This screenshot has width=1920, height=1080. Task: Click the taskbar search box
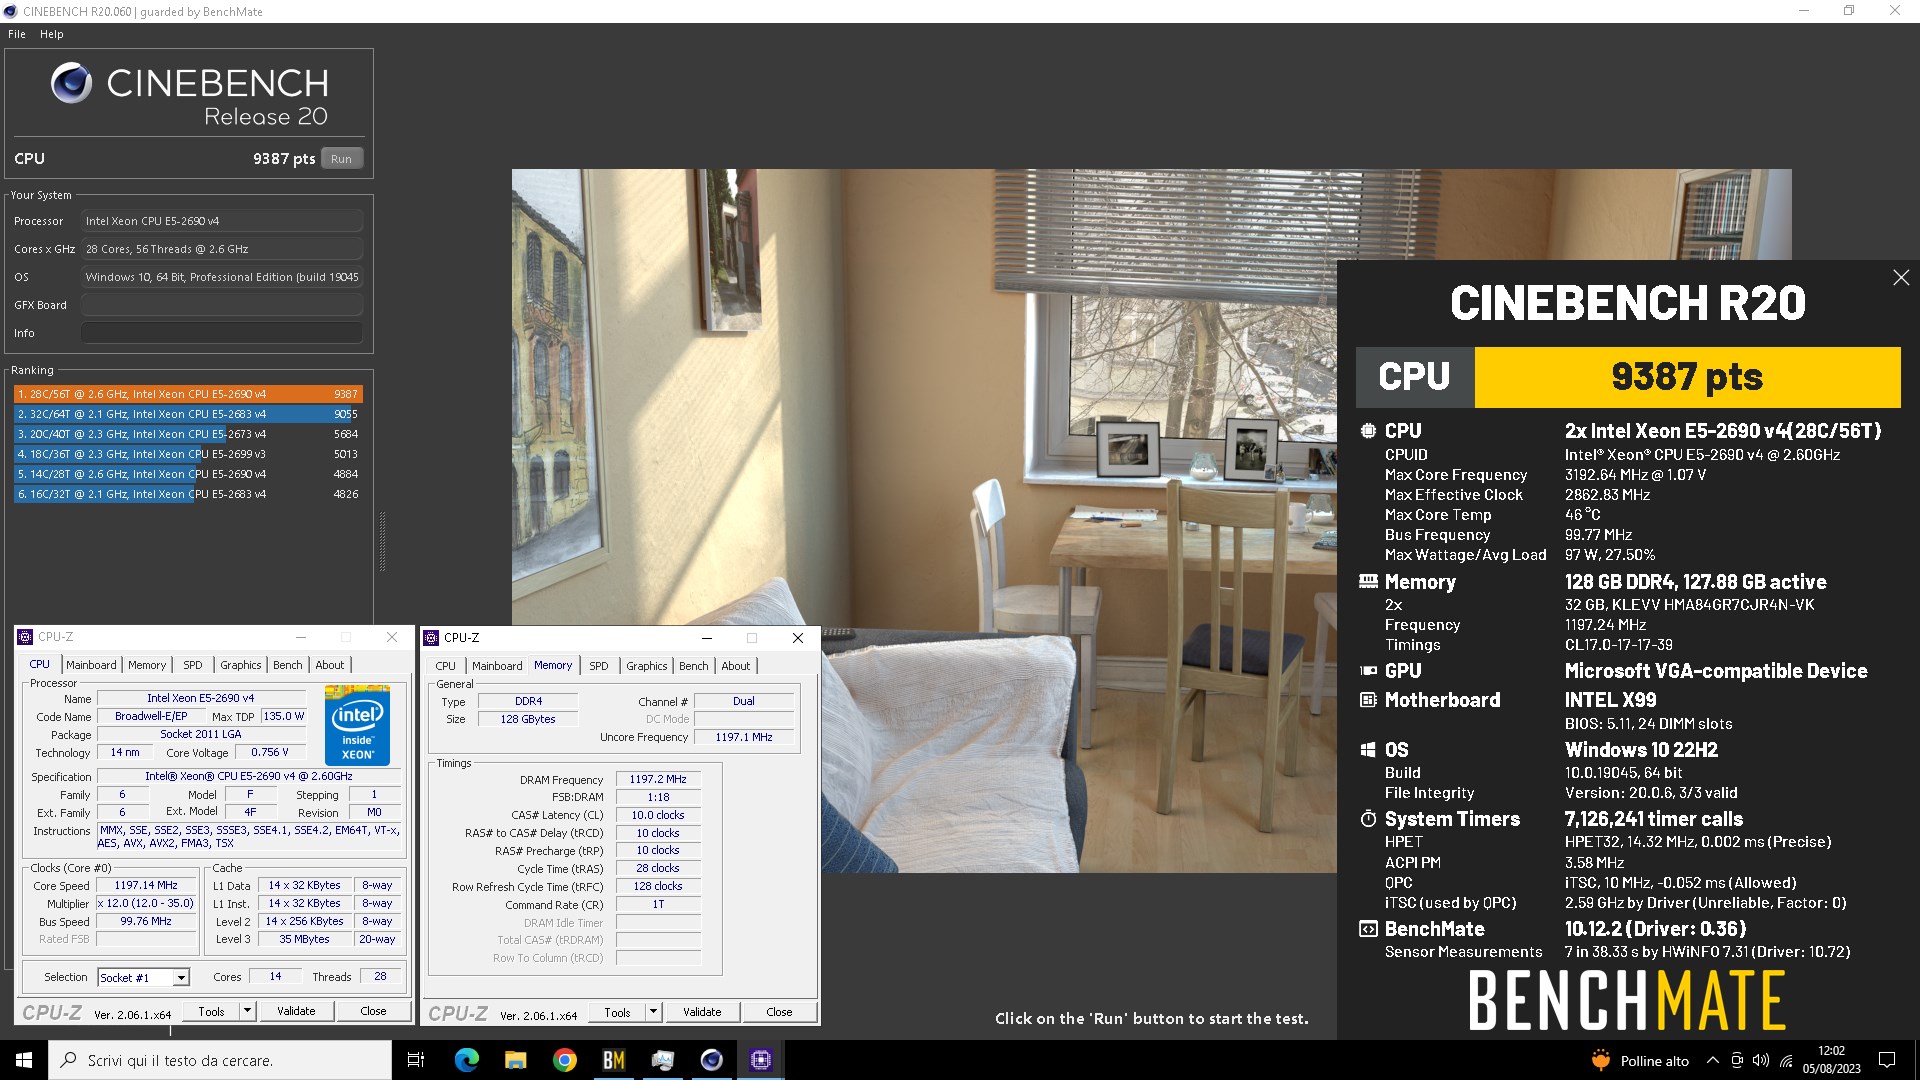point(220,1060)
